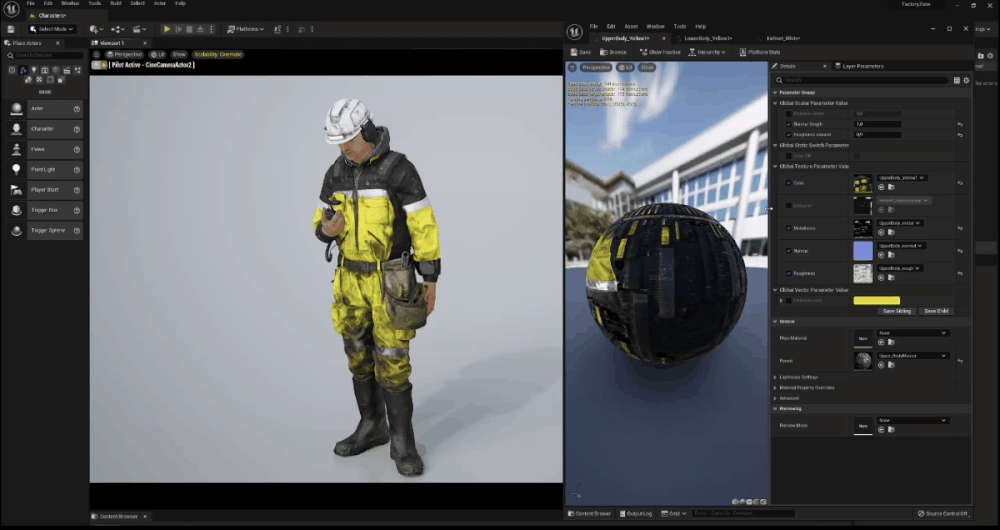Click the green Play button in toolbar

click(167, 29)
